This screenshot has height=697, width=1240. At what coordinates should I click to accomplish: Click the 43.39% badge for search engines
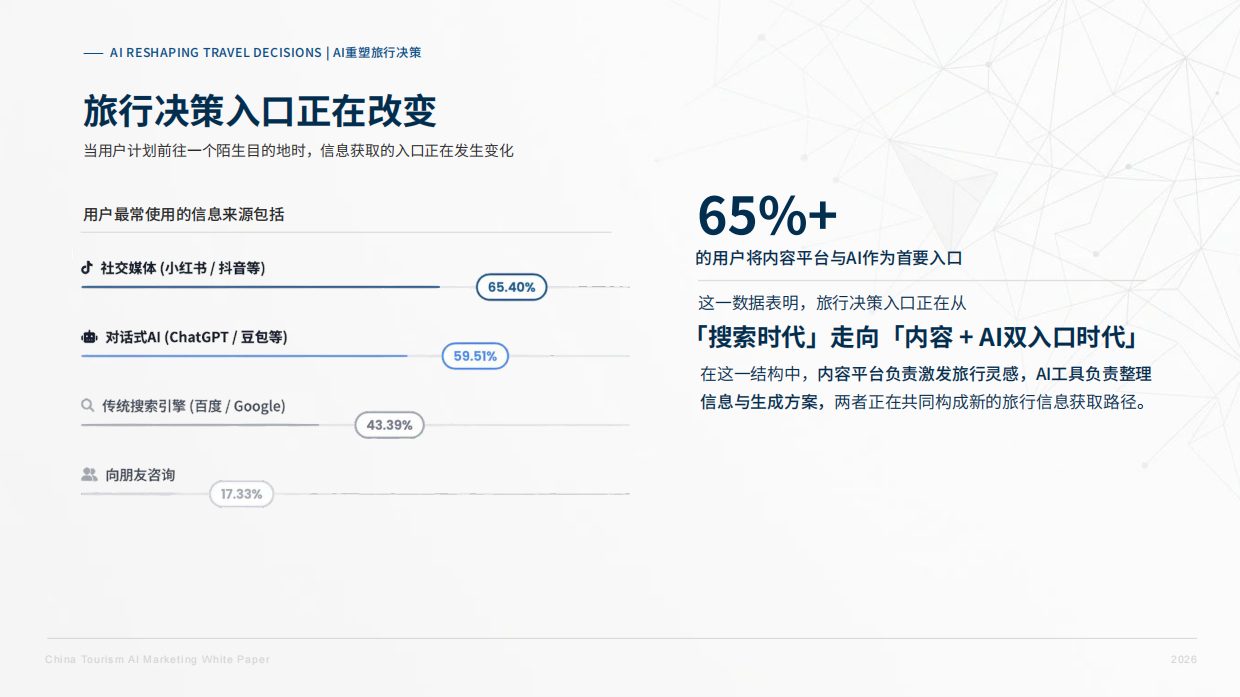(389, 425)
